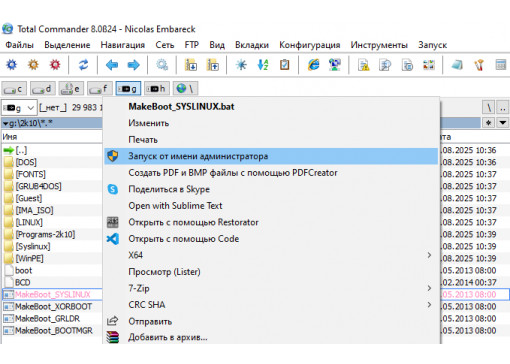The width and height of the screenshot is (510, 364).
Task: Open the FTP menu
Action: tap(192, 45)
